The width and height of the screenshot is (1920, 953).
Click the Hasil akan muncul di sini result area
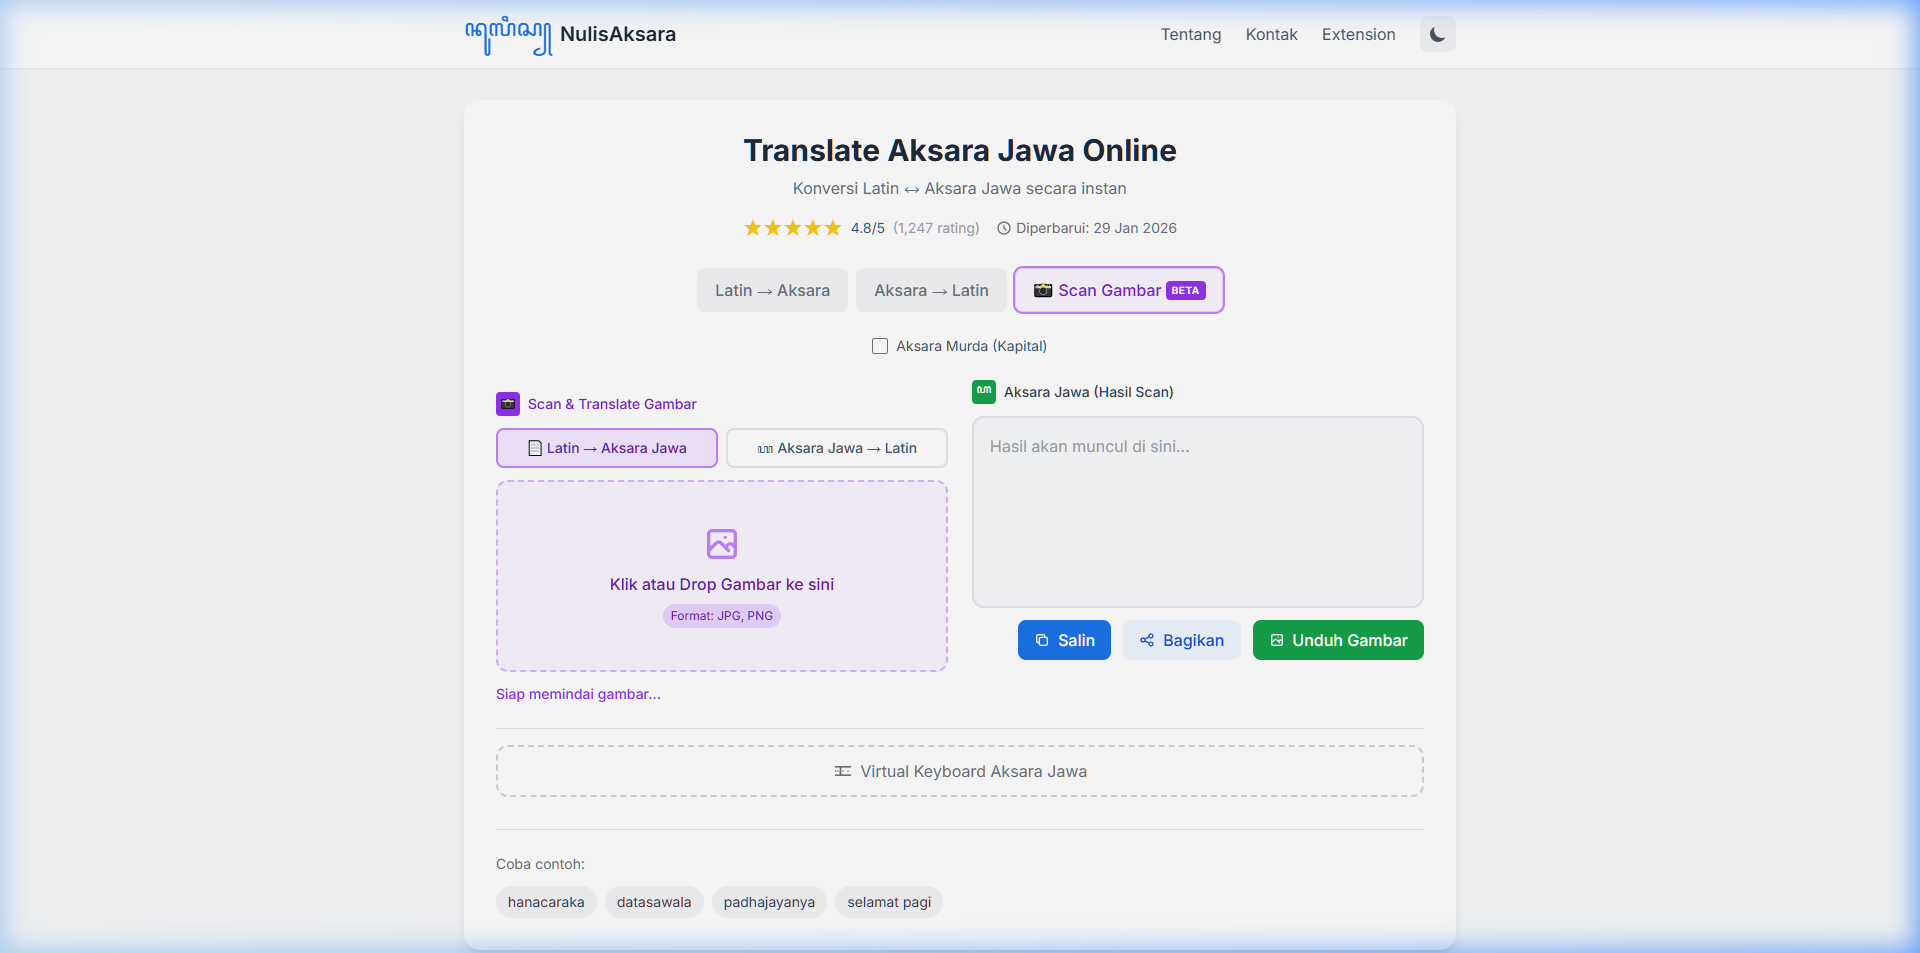[x=1197, y=512]
